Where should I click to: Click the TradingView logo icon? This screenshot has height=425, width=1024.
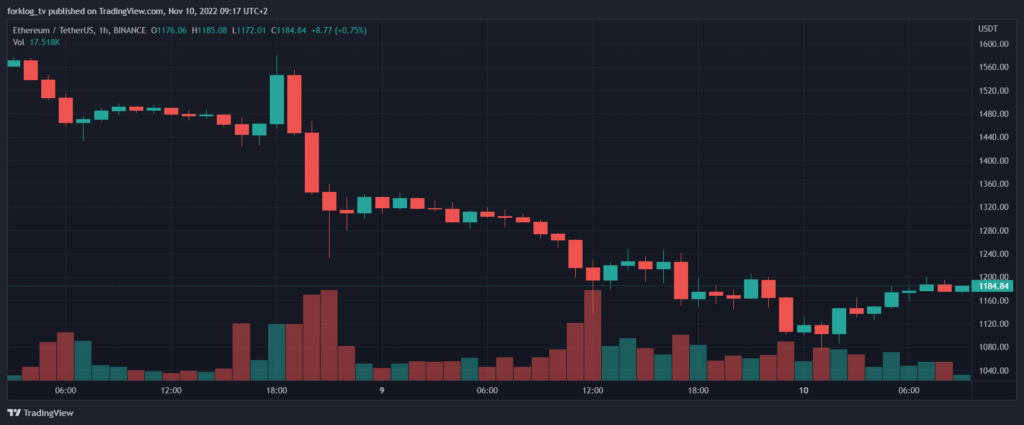click(14, 413)
